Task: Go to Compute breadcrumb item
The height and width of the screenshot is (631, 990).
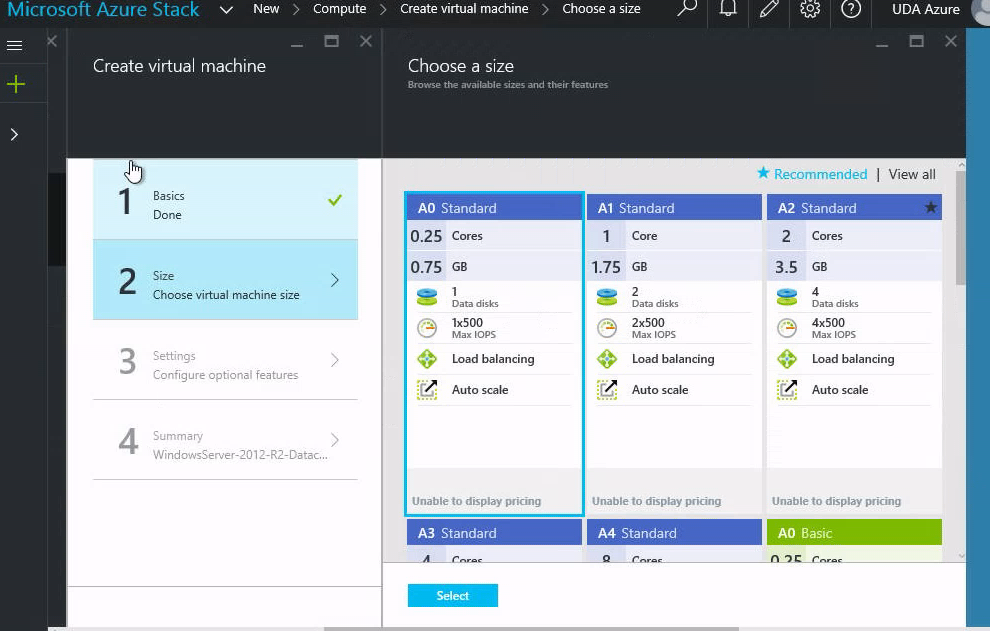Action: pyautogui.click(x=340, y=9)
